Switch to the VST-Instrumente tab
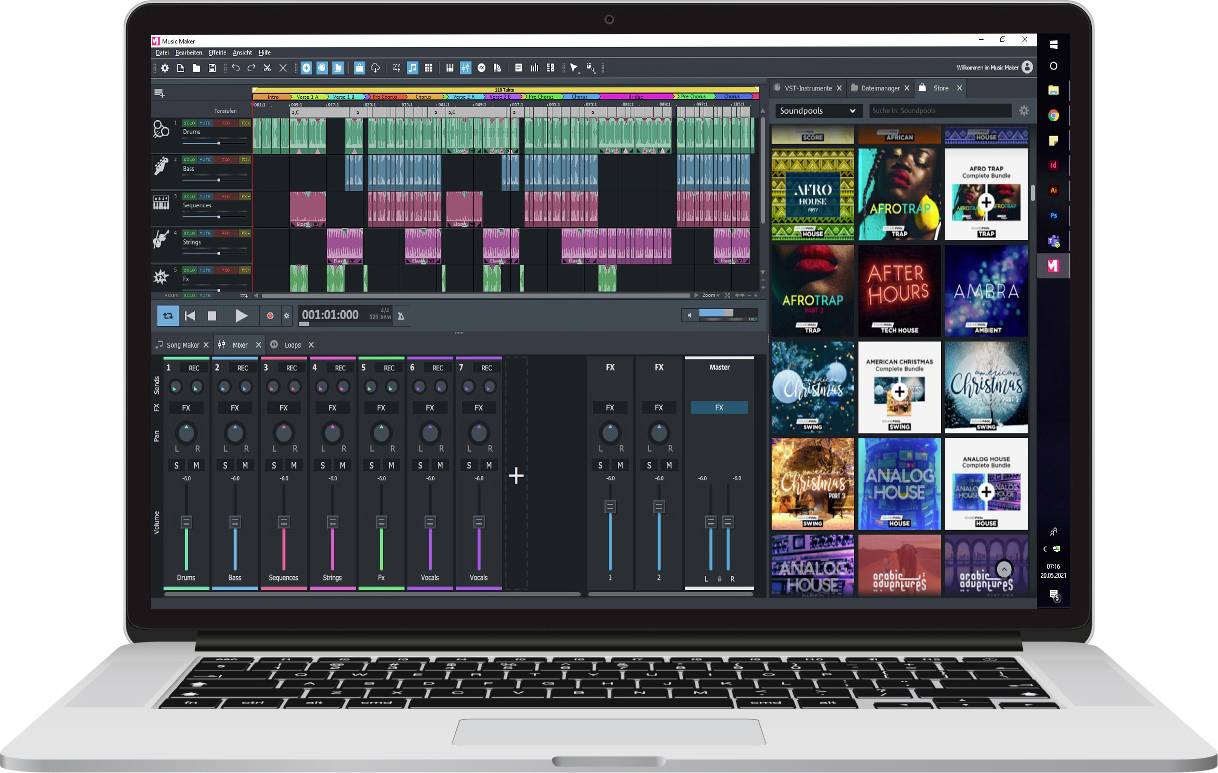The height and width of the screenshot is (773, 1218). (809, 88)
